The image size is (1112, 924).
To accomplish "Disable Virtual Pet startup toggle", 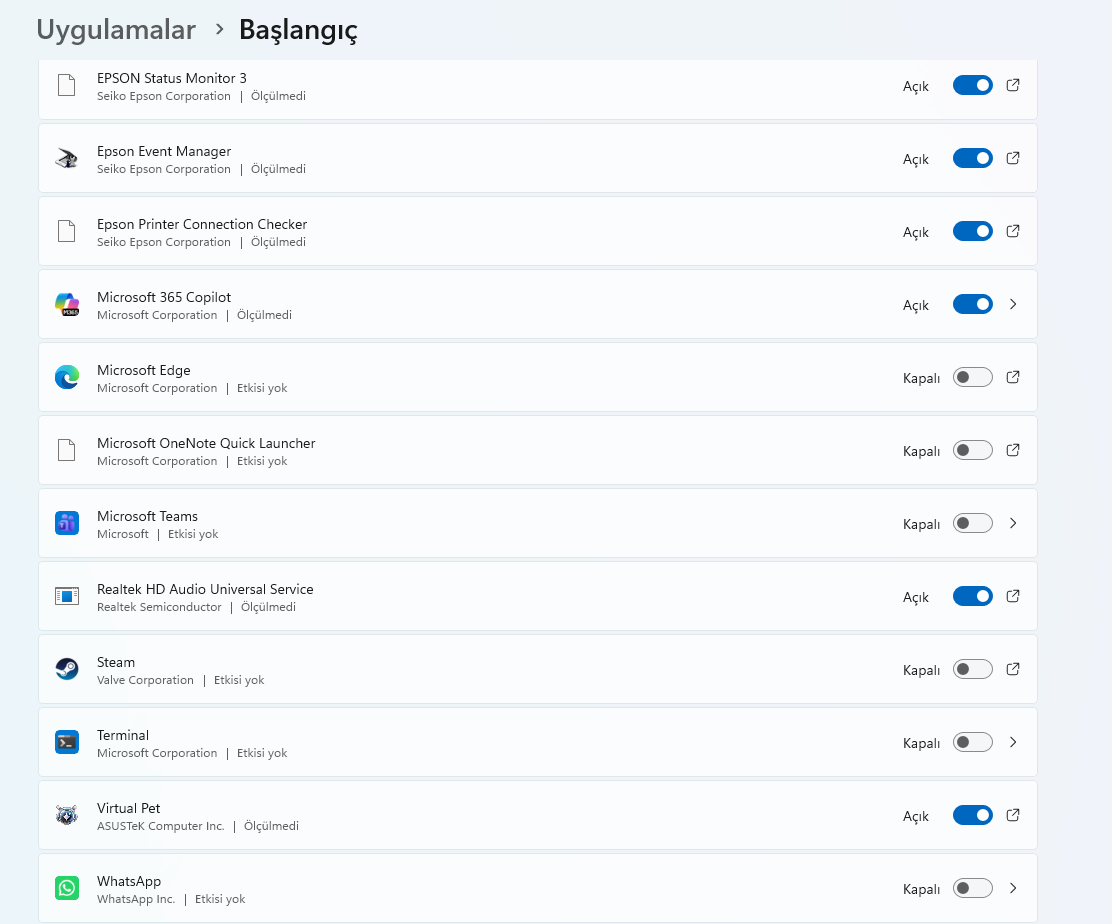I will [x=972, y=816].
